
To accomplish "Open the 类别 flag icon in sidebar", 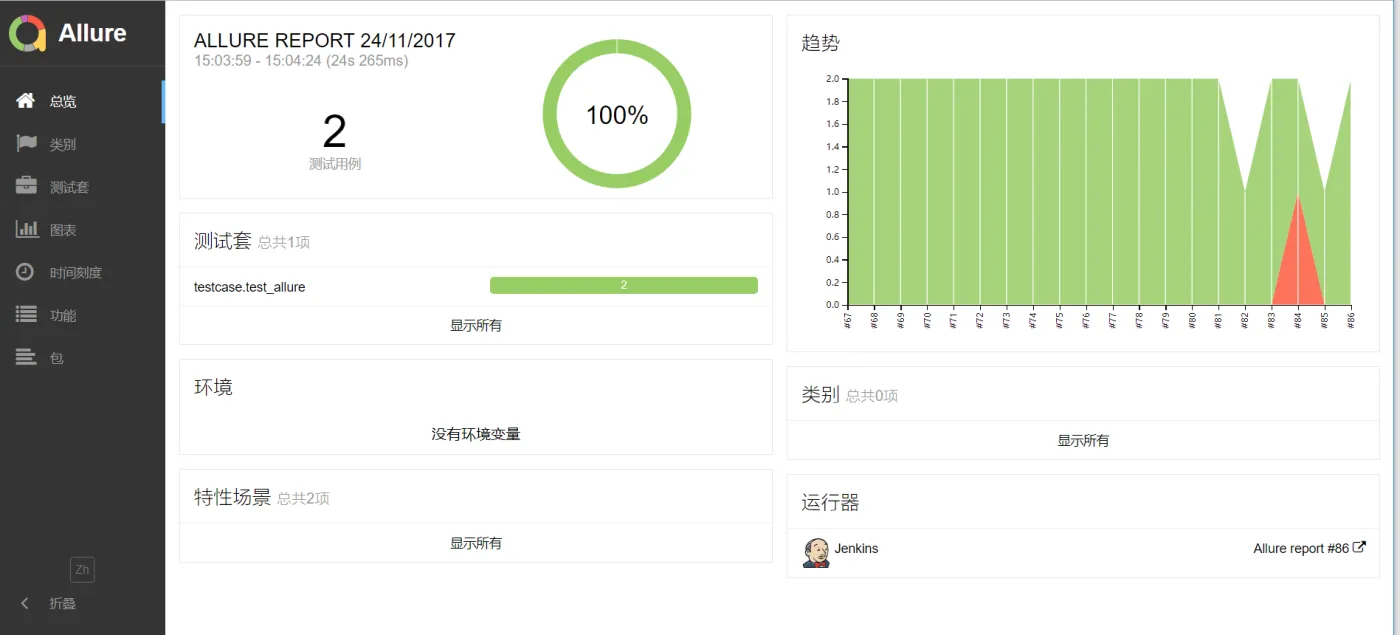I will click(27, 144).
